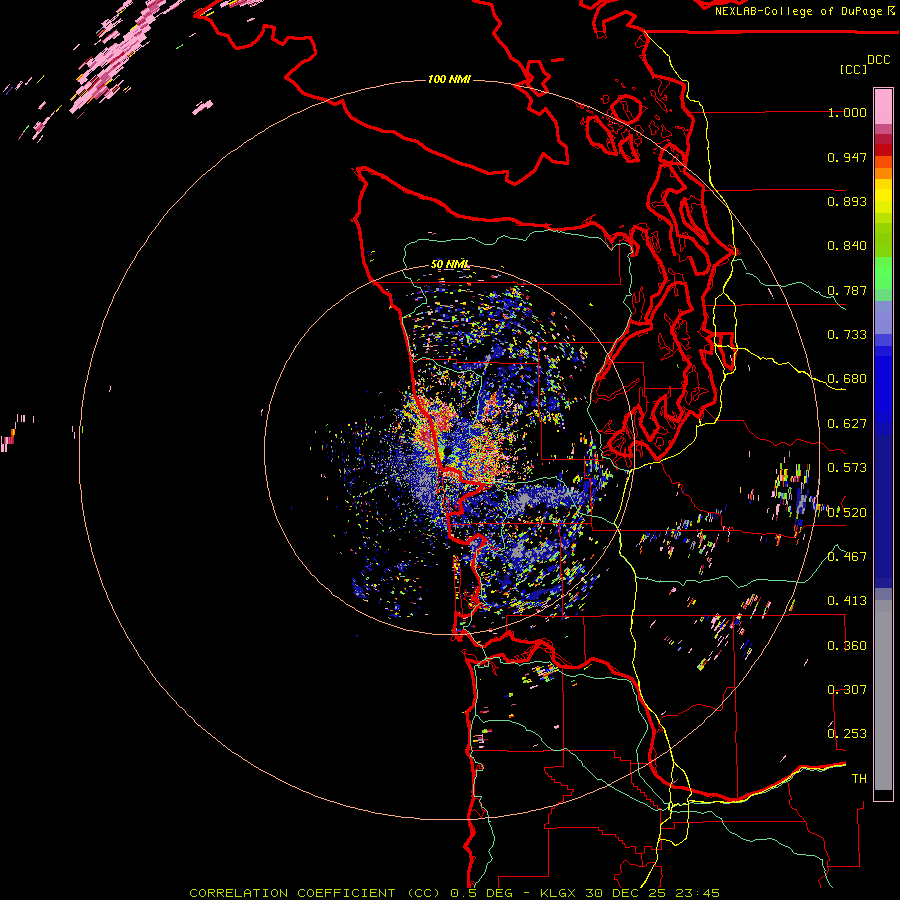The image size is (900, 900).
Task: Click the pink segment of the color bar
Action: pos(883,106)
